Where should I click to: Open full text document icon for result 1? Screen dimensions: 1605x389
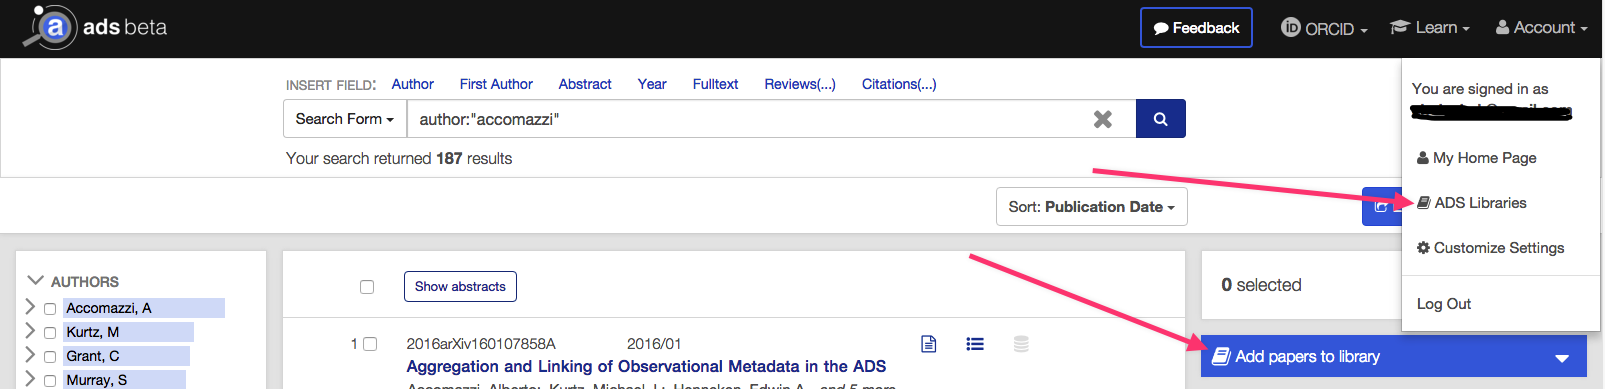[x=928, y=344]
